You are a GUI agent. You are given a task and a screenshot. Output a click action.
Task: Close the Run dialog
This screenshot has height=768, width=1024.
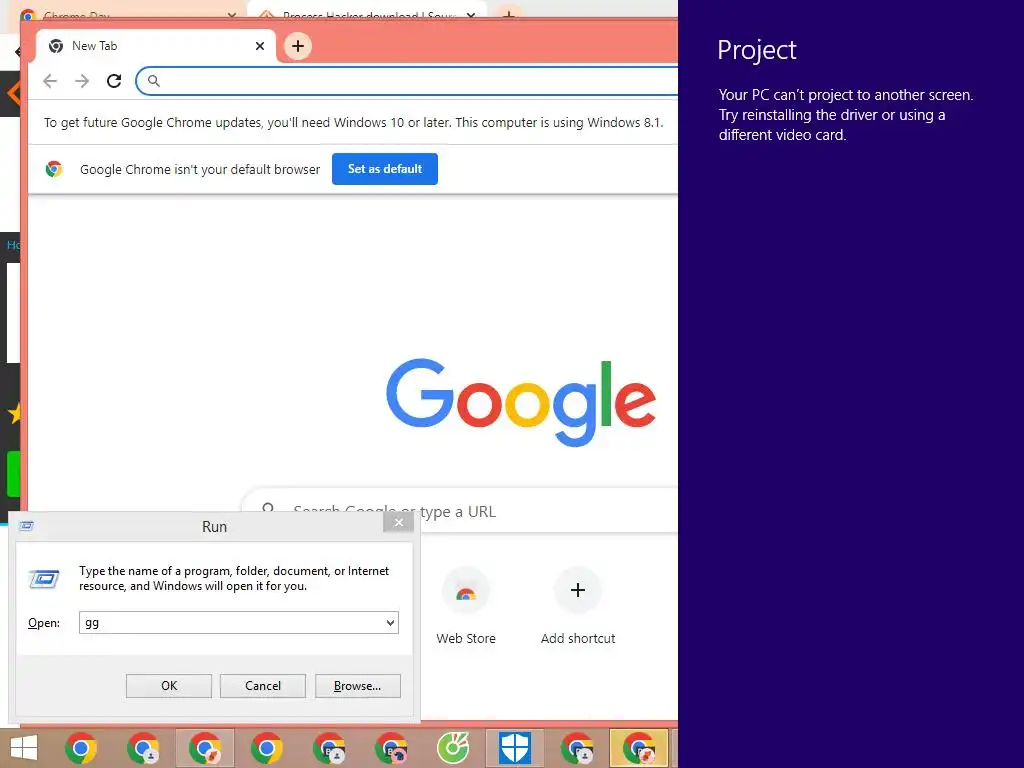tap(398, 522)
